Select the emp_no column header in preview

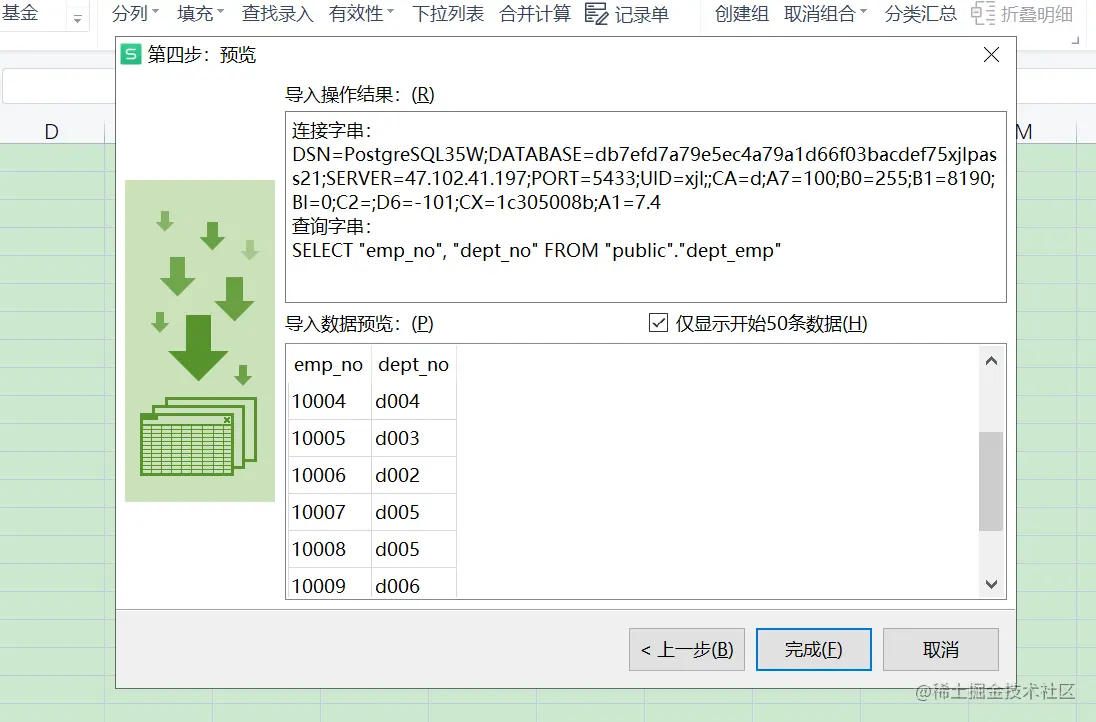point(329,365)
